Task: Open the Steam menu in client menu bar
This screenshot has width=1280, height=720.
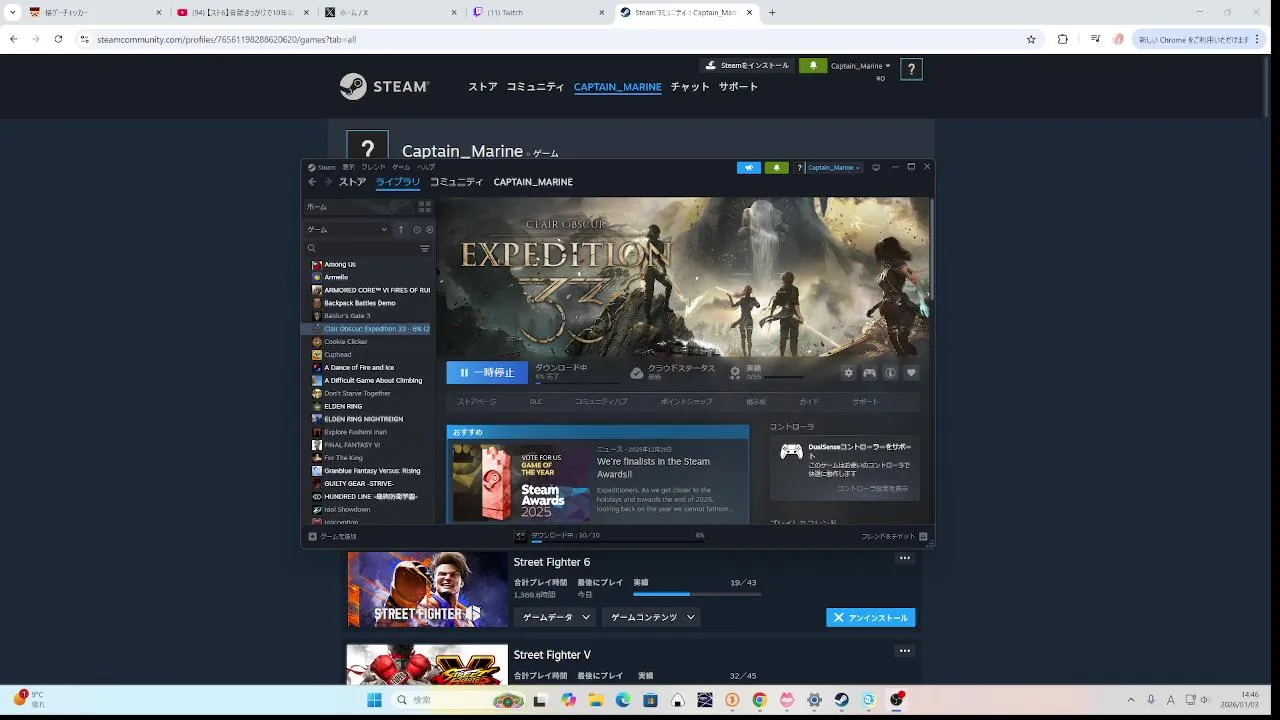Action: 322,167
